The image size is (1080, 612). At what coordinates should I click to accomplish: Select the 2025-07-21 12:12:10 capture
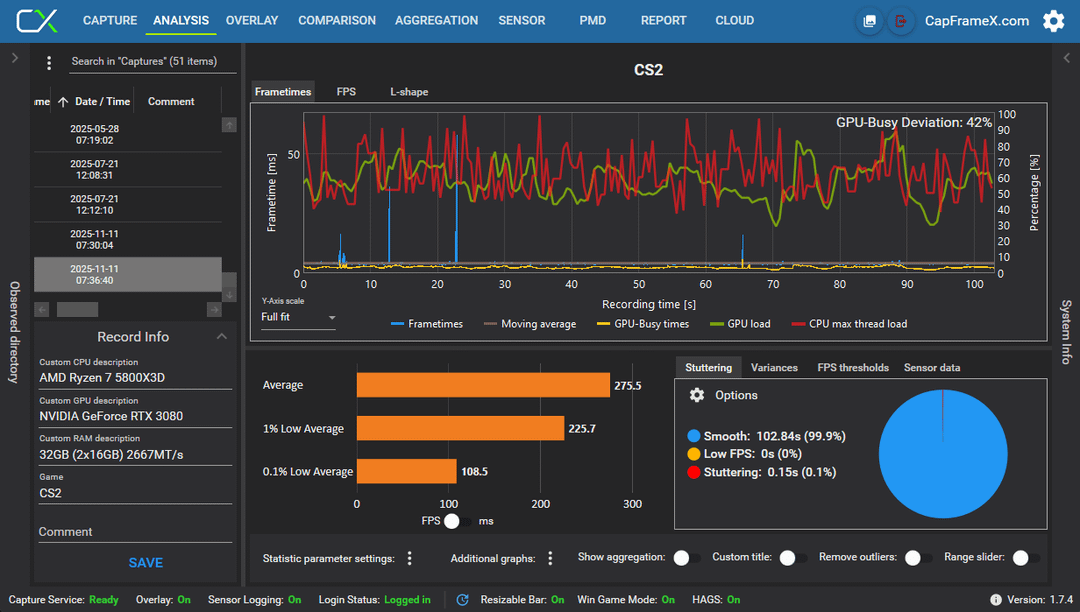[128, 204]
